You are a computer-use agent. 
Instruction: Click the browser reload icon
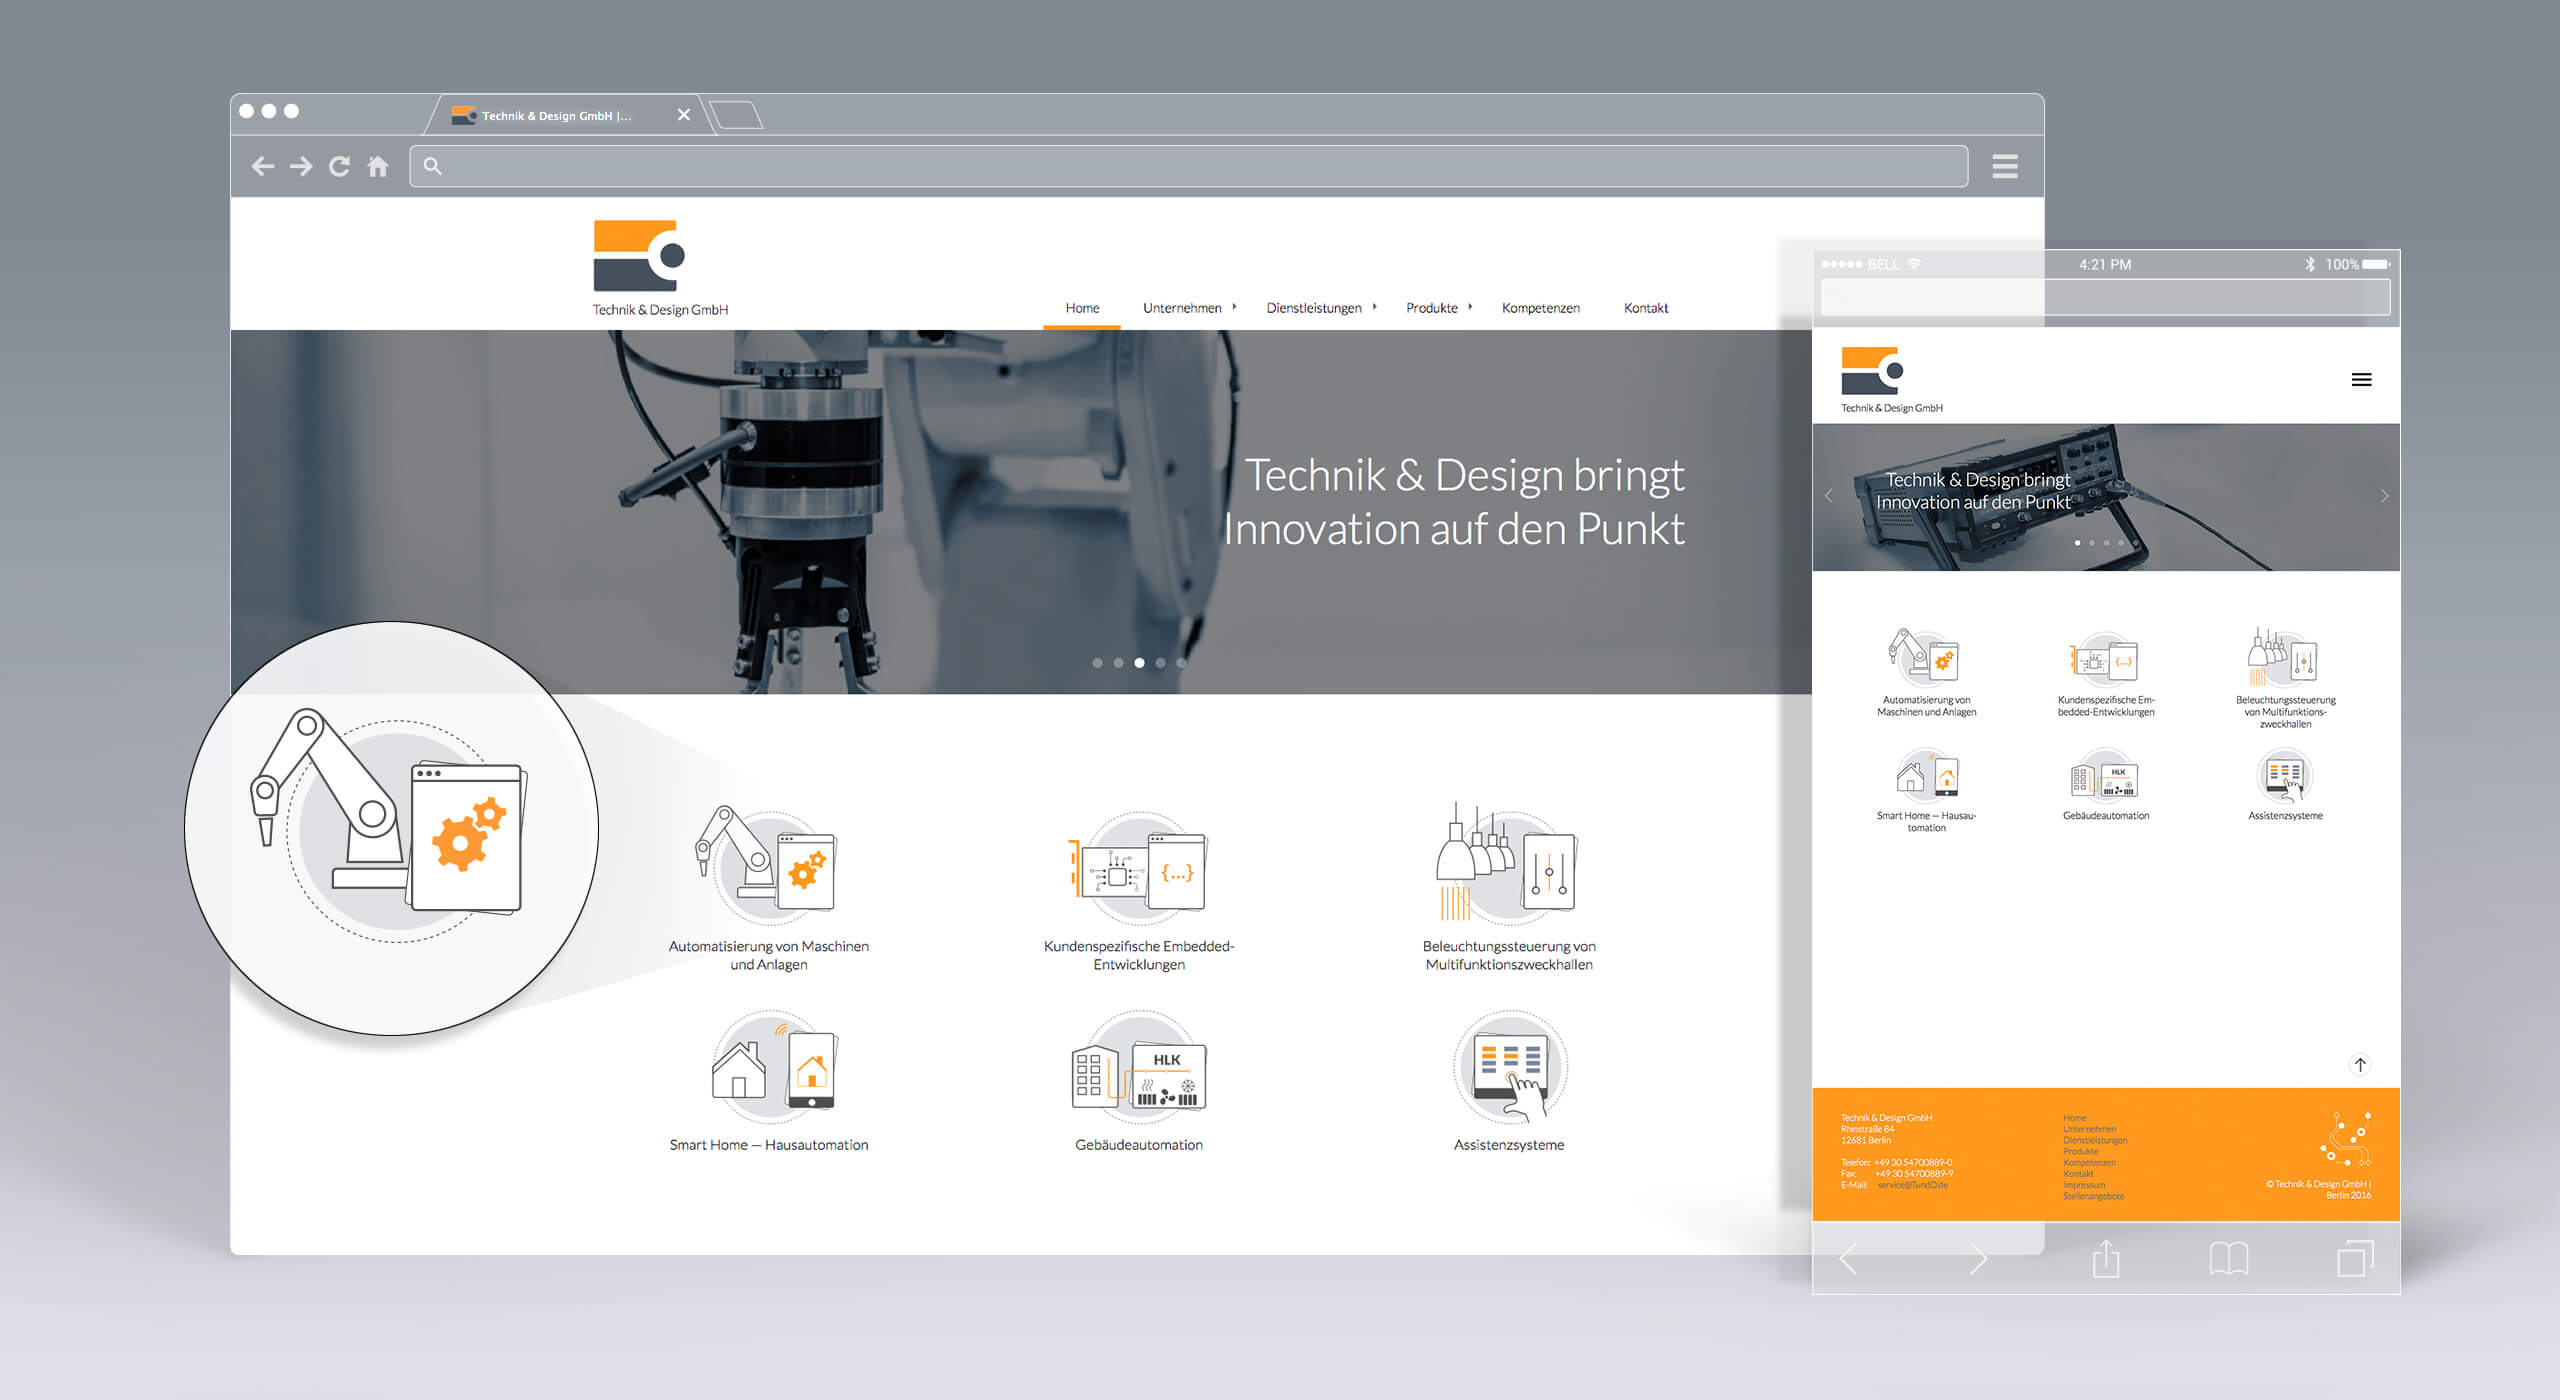click(340, 166)
